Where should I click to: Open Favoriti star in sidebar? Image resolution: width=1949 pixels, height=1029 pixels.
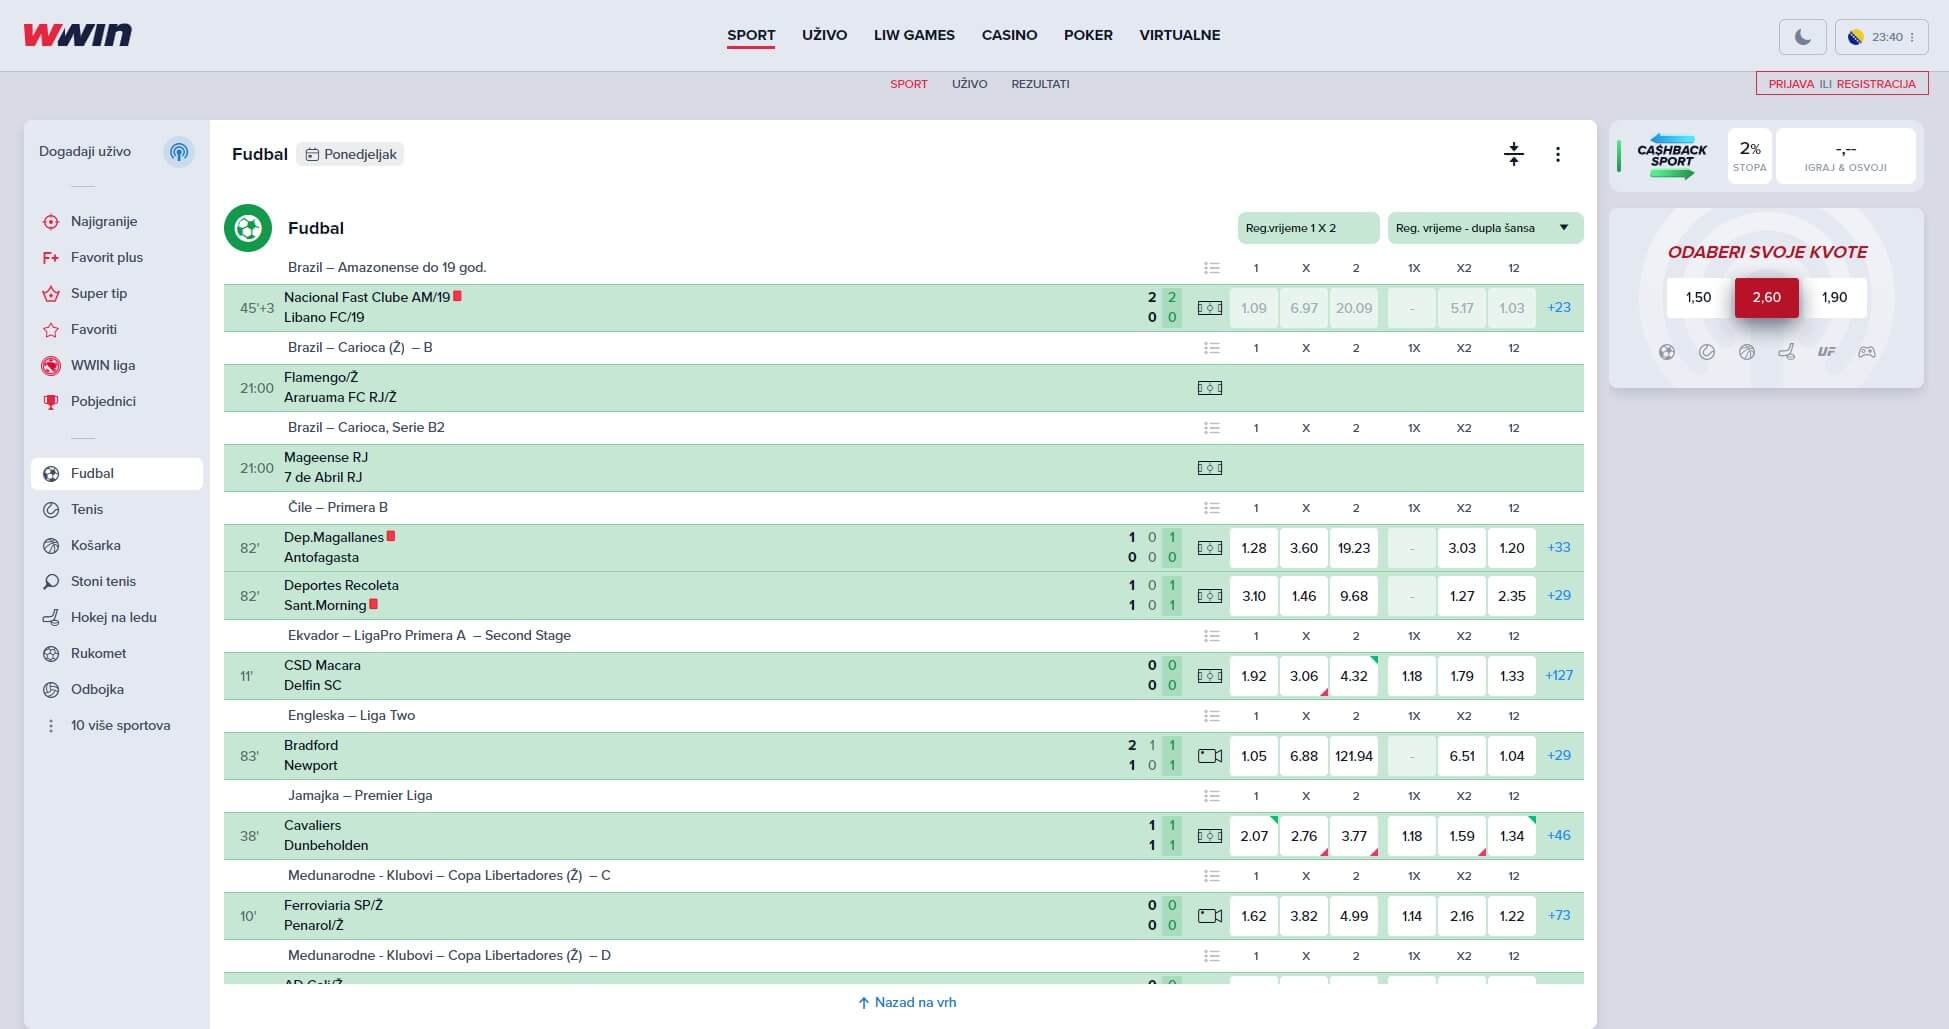[x=117, y=329]
